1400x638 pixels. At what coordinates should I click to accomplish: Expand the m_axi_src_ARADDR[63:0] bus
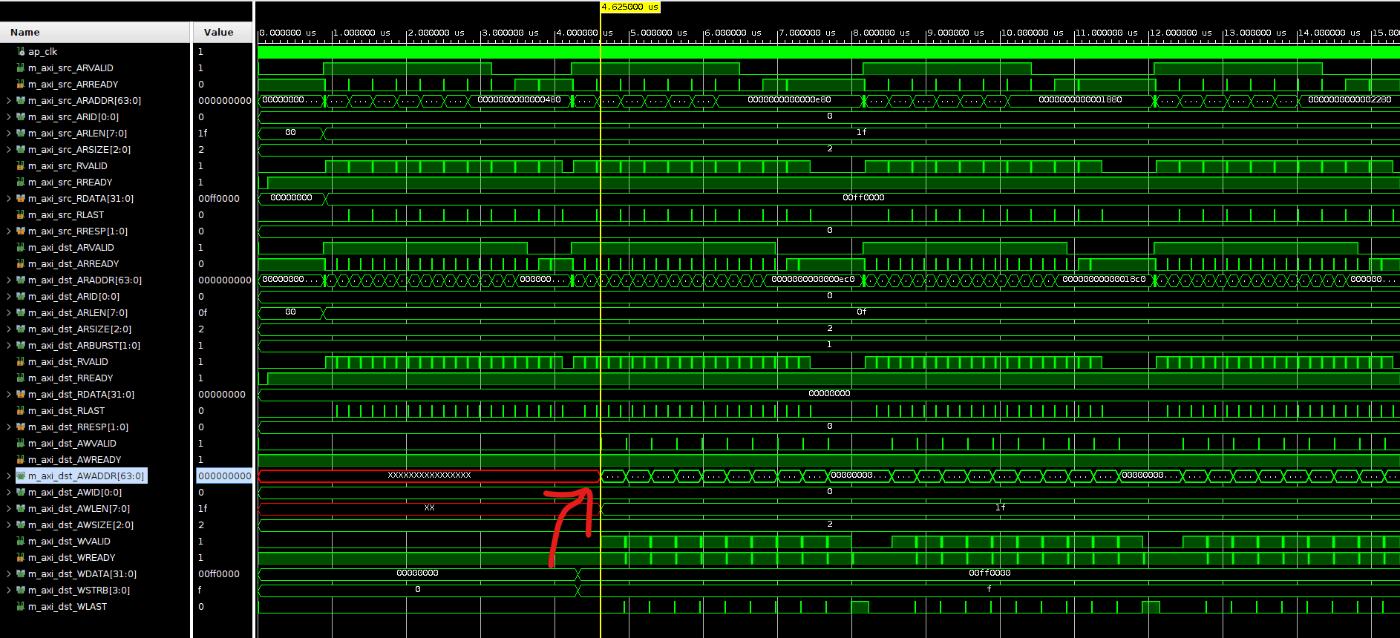coord(9,101)
